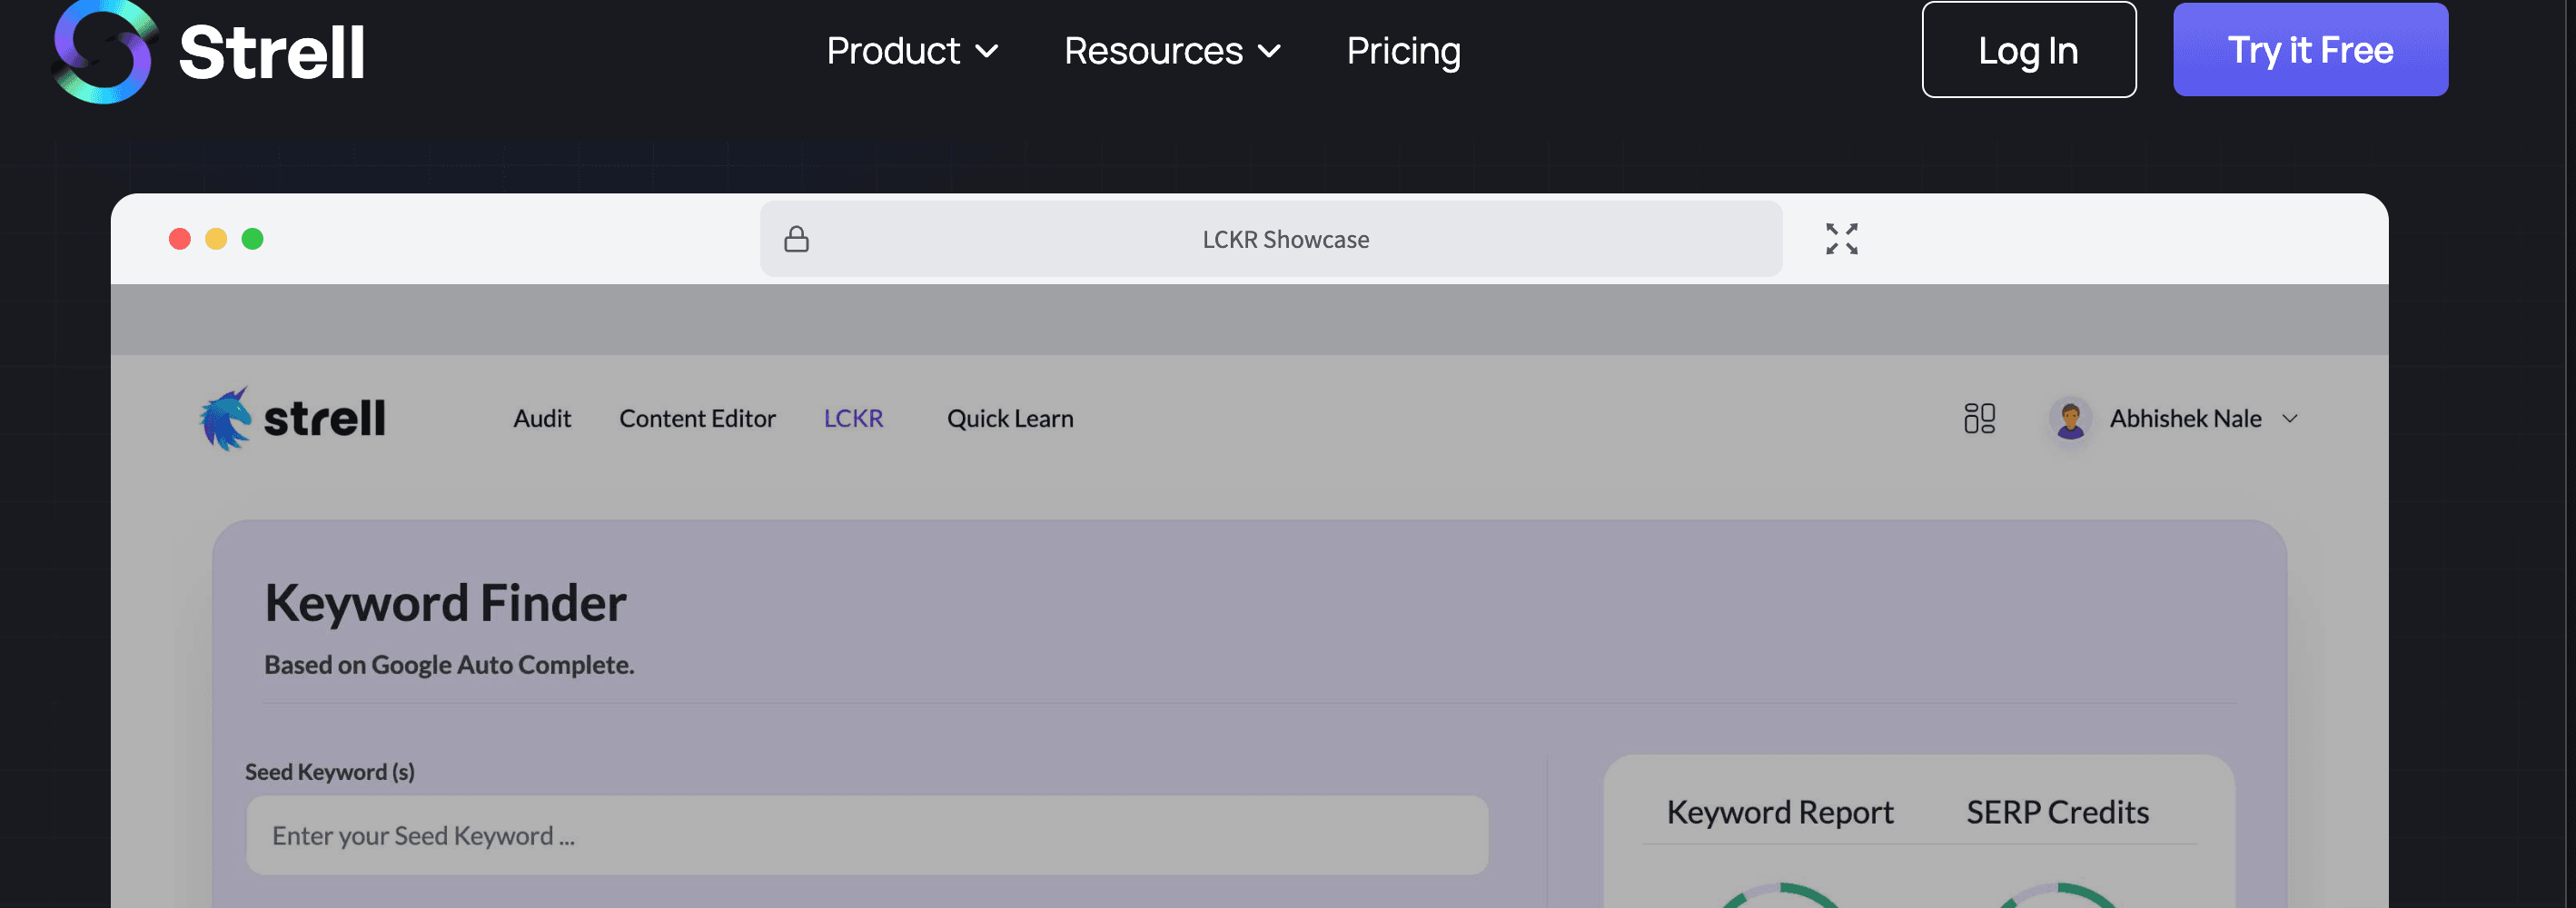The width and height of the screenshot is (2576, 908).
Task: Go to the Pricing page
Action: pos(1403,51)
